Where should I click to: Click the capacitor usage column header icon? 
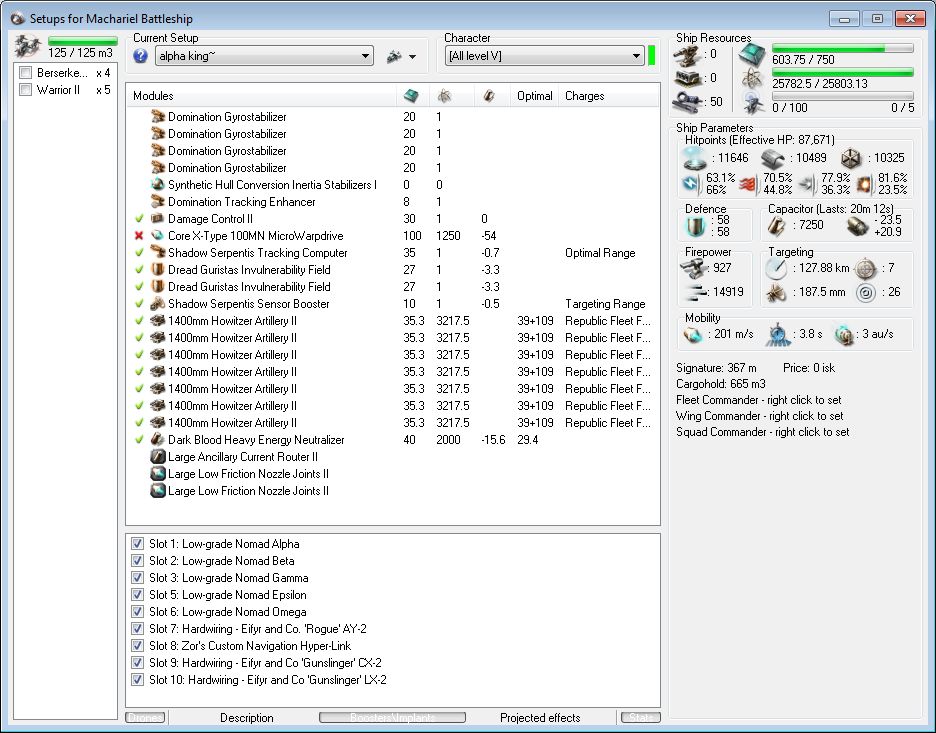[x=489, y=96]
